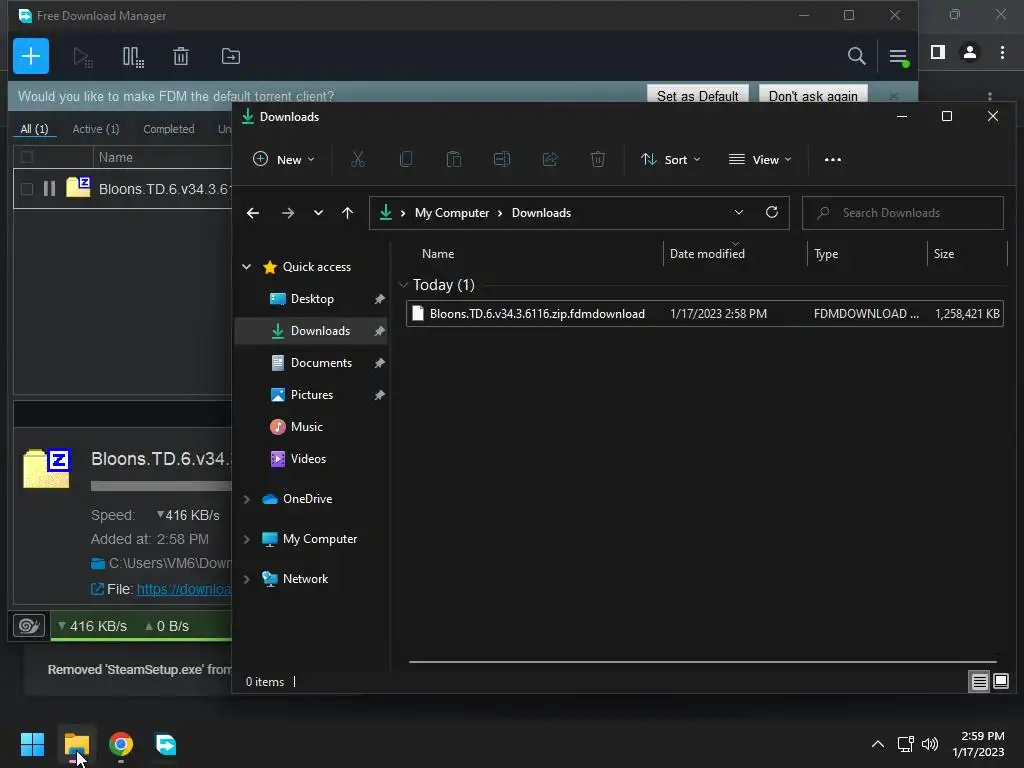
Task: Pause all downloads in FDM toolbar
Action: [x=133, y=57]
